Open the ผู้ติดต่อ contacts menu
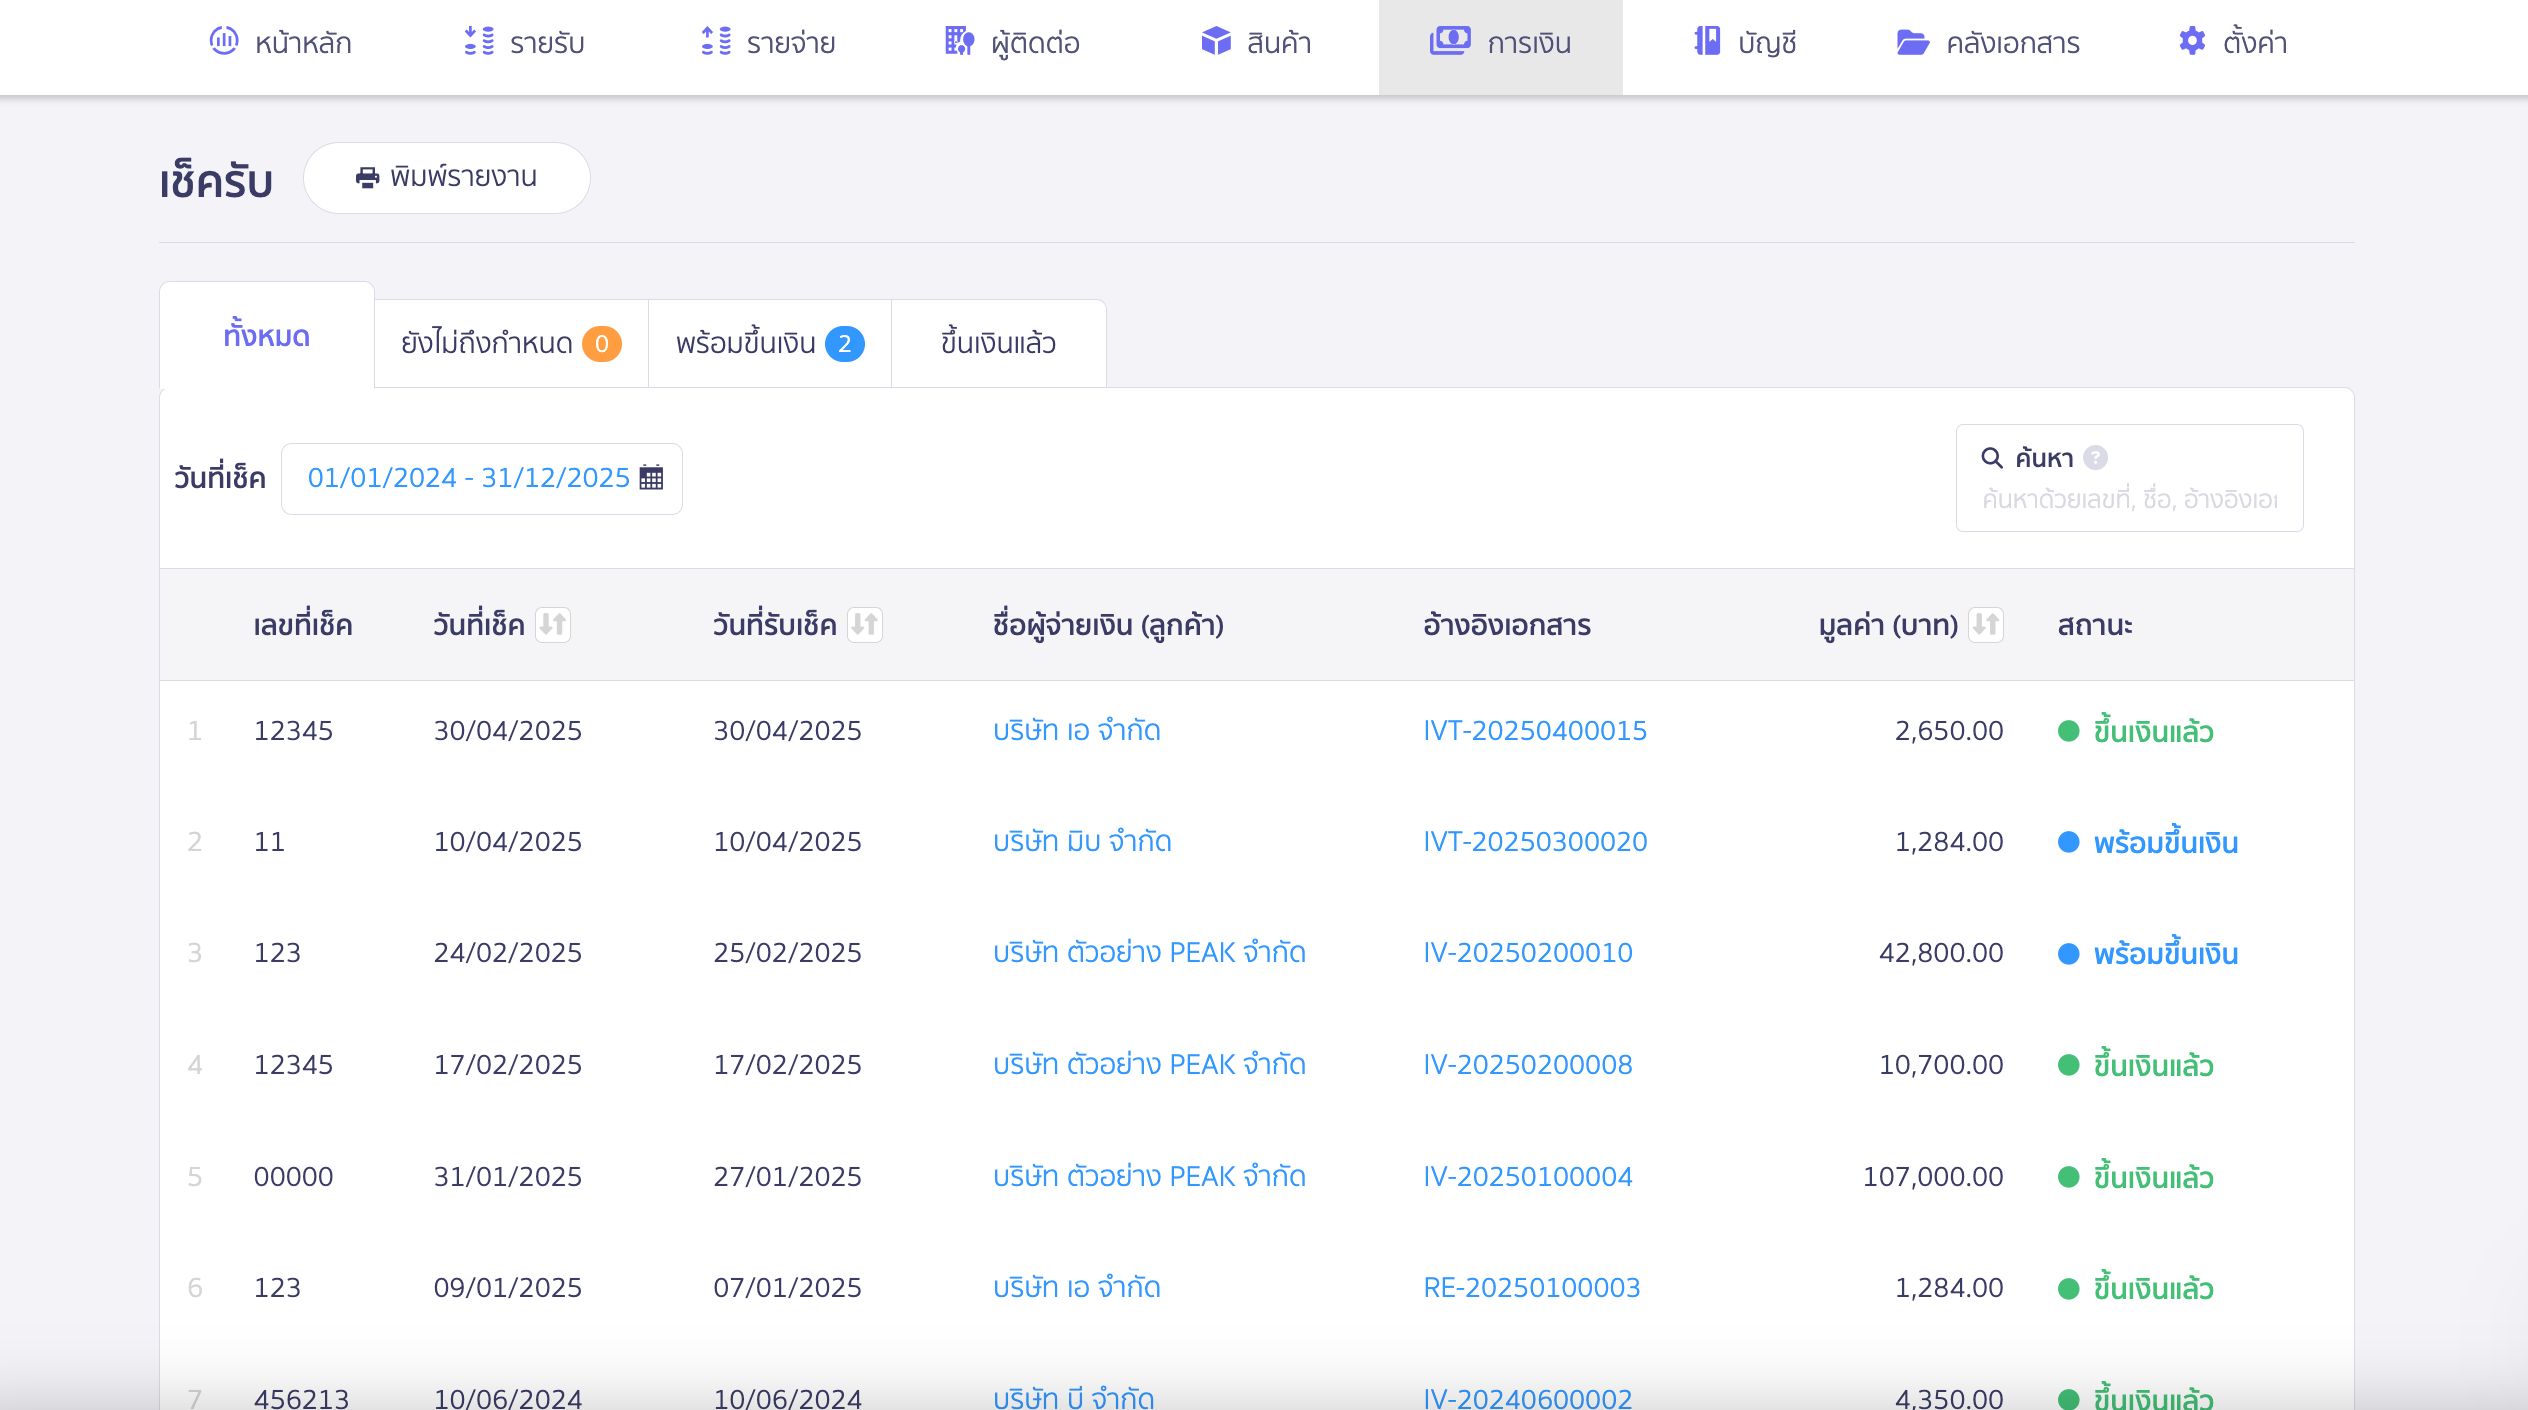 1012,42
